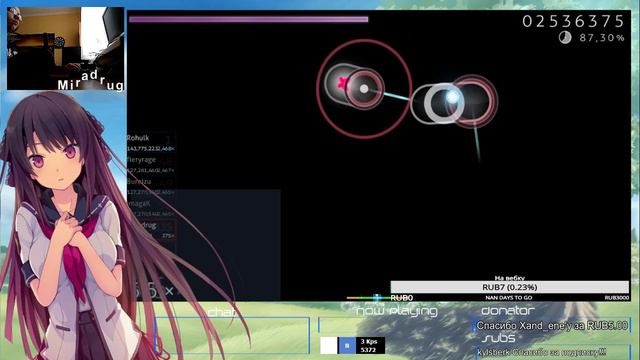Click the kylsberk subscription message
640x360 pixels.
pyautogui.click(x=542, y=352)
